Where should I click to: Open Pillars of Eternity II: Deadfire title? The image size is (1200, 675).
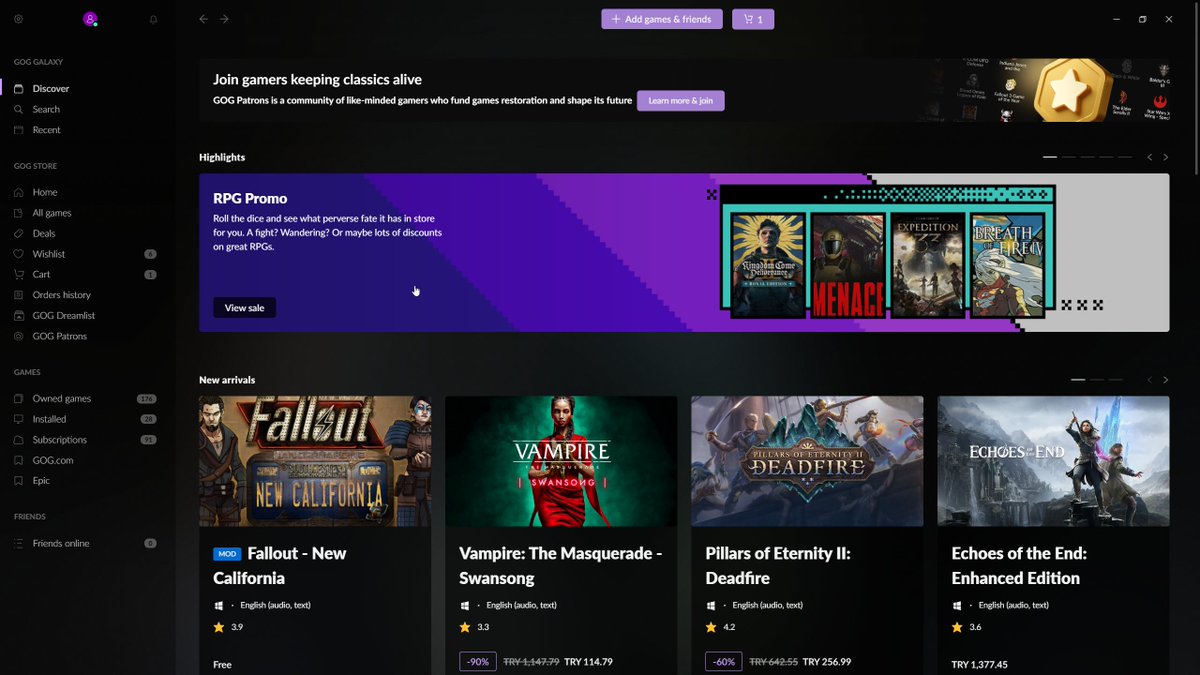pos(778,565)
